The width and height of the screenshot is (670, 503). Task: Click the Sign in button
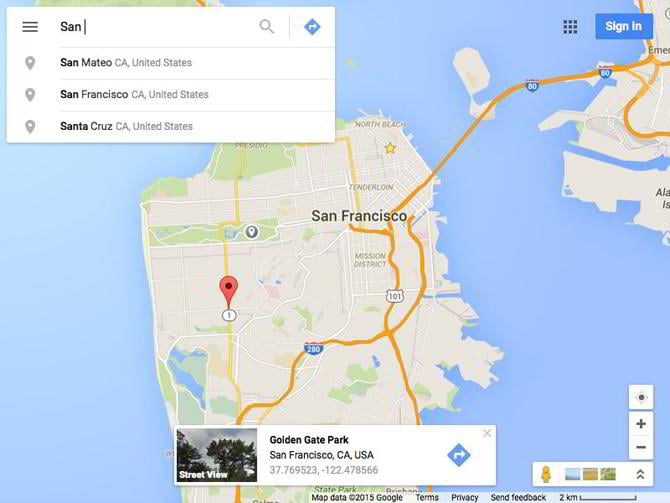pyautogui.click(x=623, y=26)
